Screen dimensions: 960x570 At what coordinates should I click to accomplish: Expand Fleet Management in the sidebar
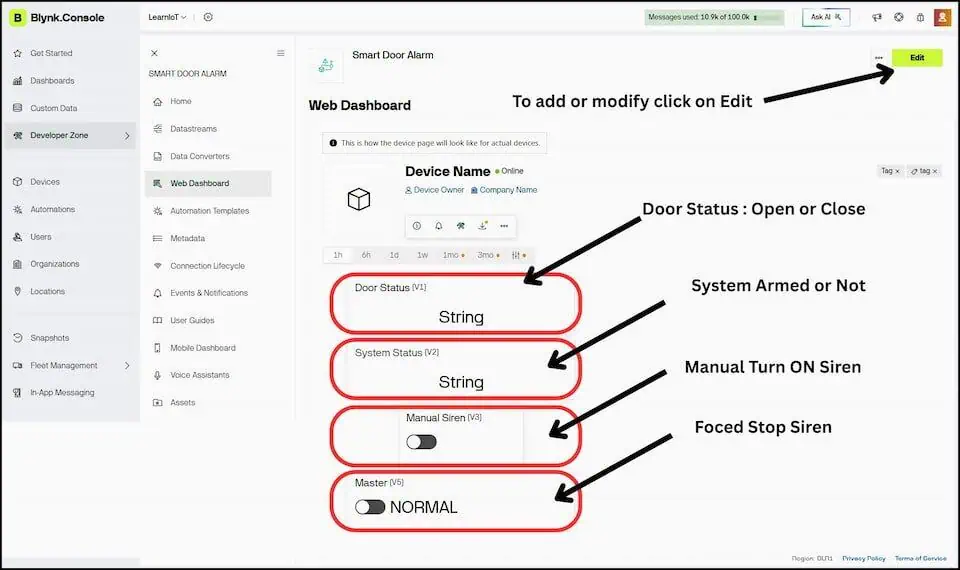click(x=127, y=365)
